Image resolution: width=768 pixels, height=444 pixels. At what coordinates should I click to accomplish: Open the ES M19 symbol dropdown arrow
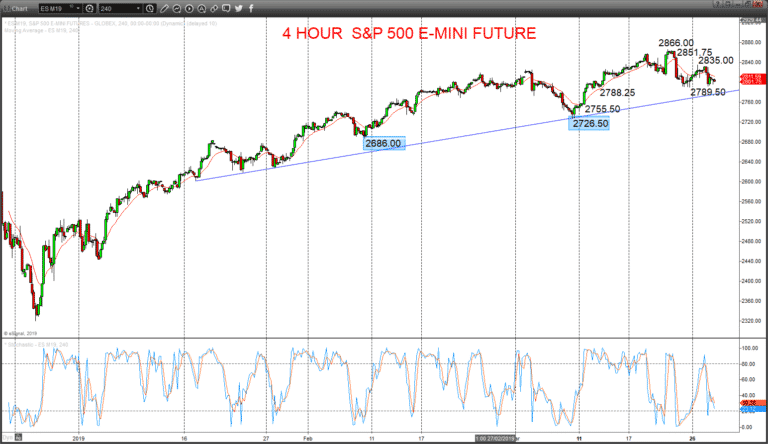pyautogui.click(x=78, y=8)
